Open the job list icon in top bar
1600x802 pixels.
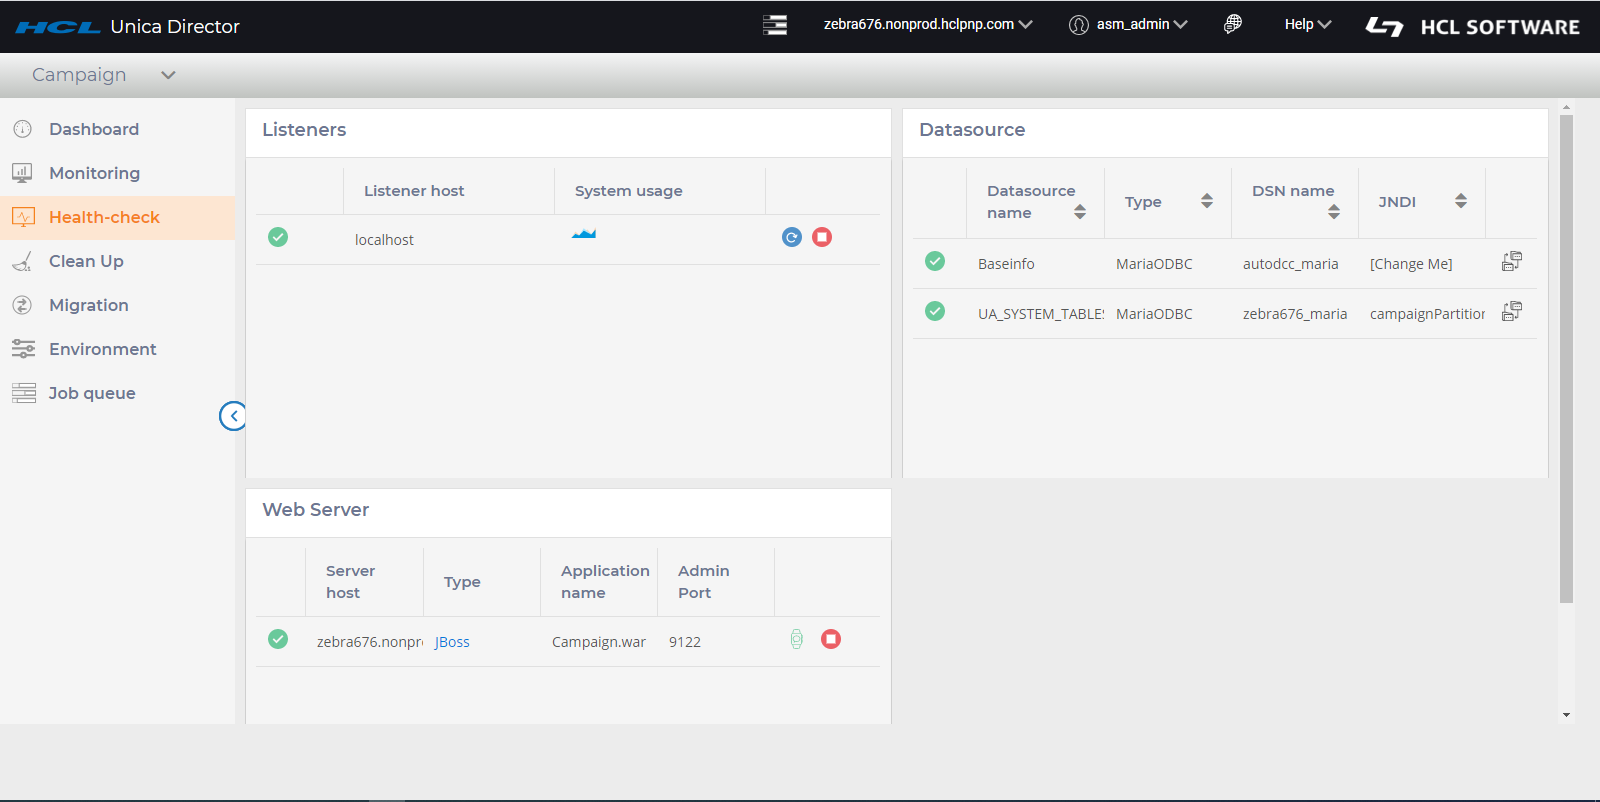point(775,25)
